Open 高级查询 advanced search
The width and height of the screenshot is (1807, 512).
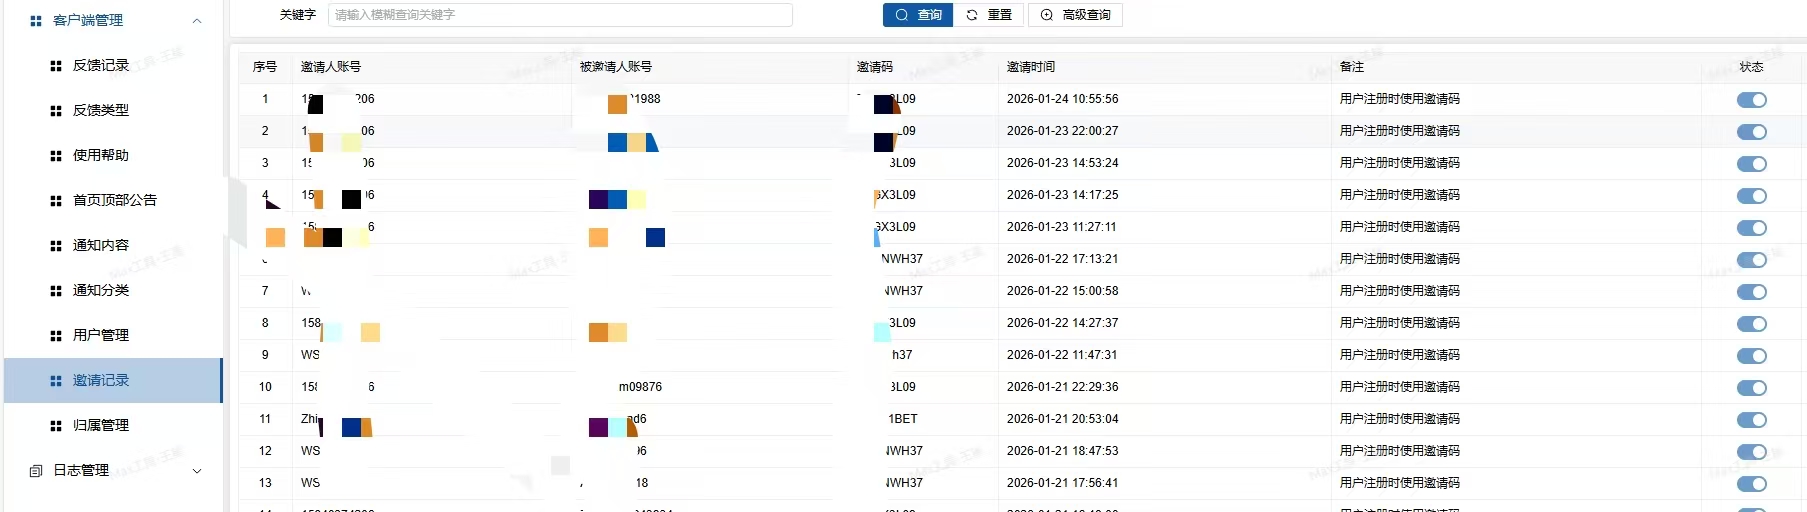(x=1076, y=15)
